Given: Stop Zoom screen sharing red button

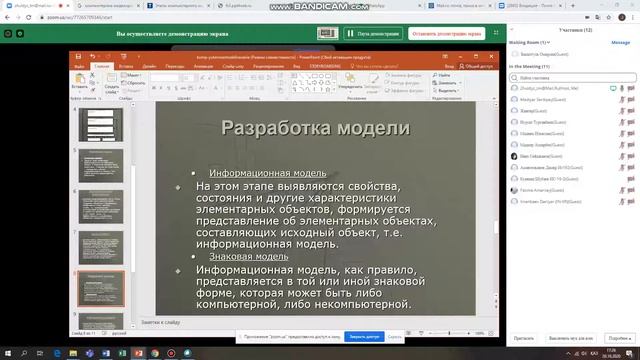Looking at the screenshot, I should coord(447,33).
